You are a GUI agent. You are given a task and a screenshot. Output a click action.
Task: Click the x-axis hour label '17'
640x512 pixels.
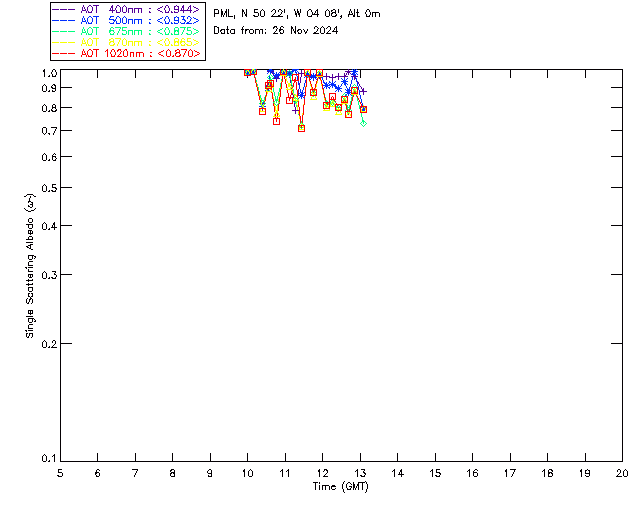tap(510, 473)
